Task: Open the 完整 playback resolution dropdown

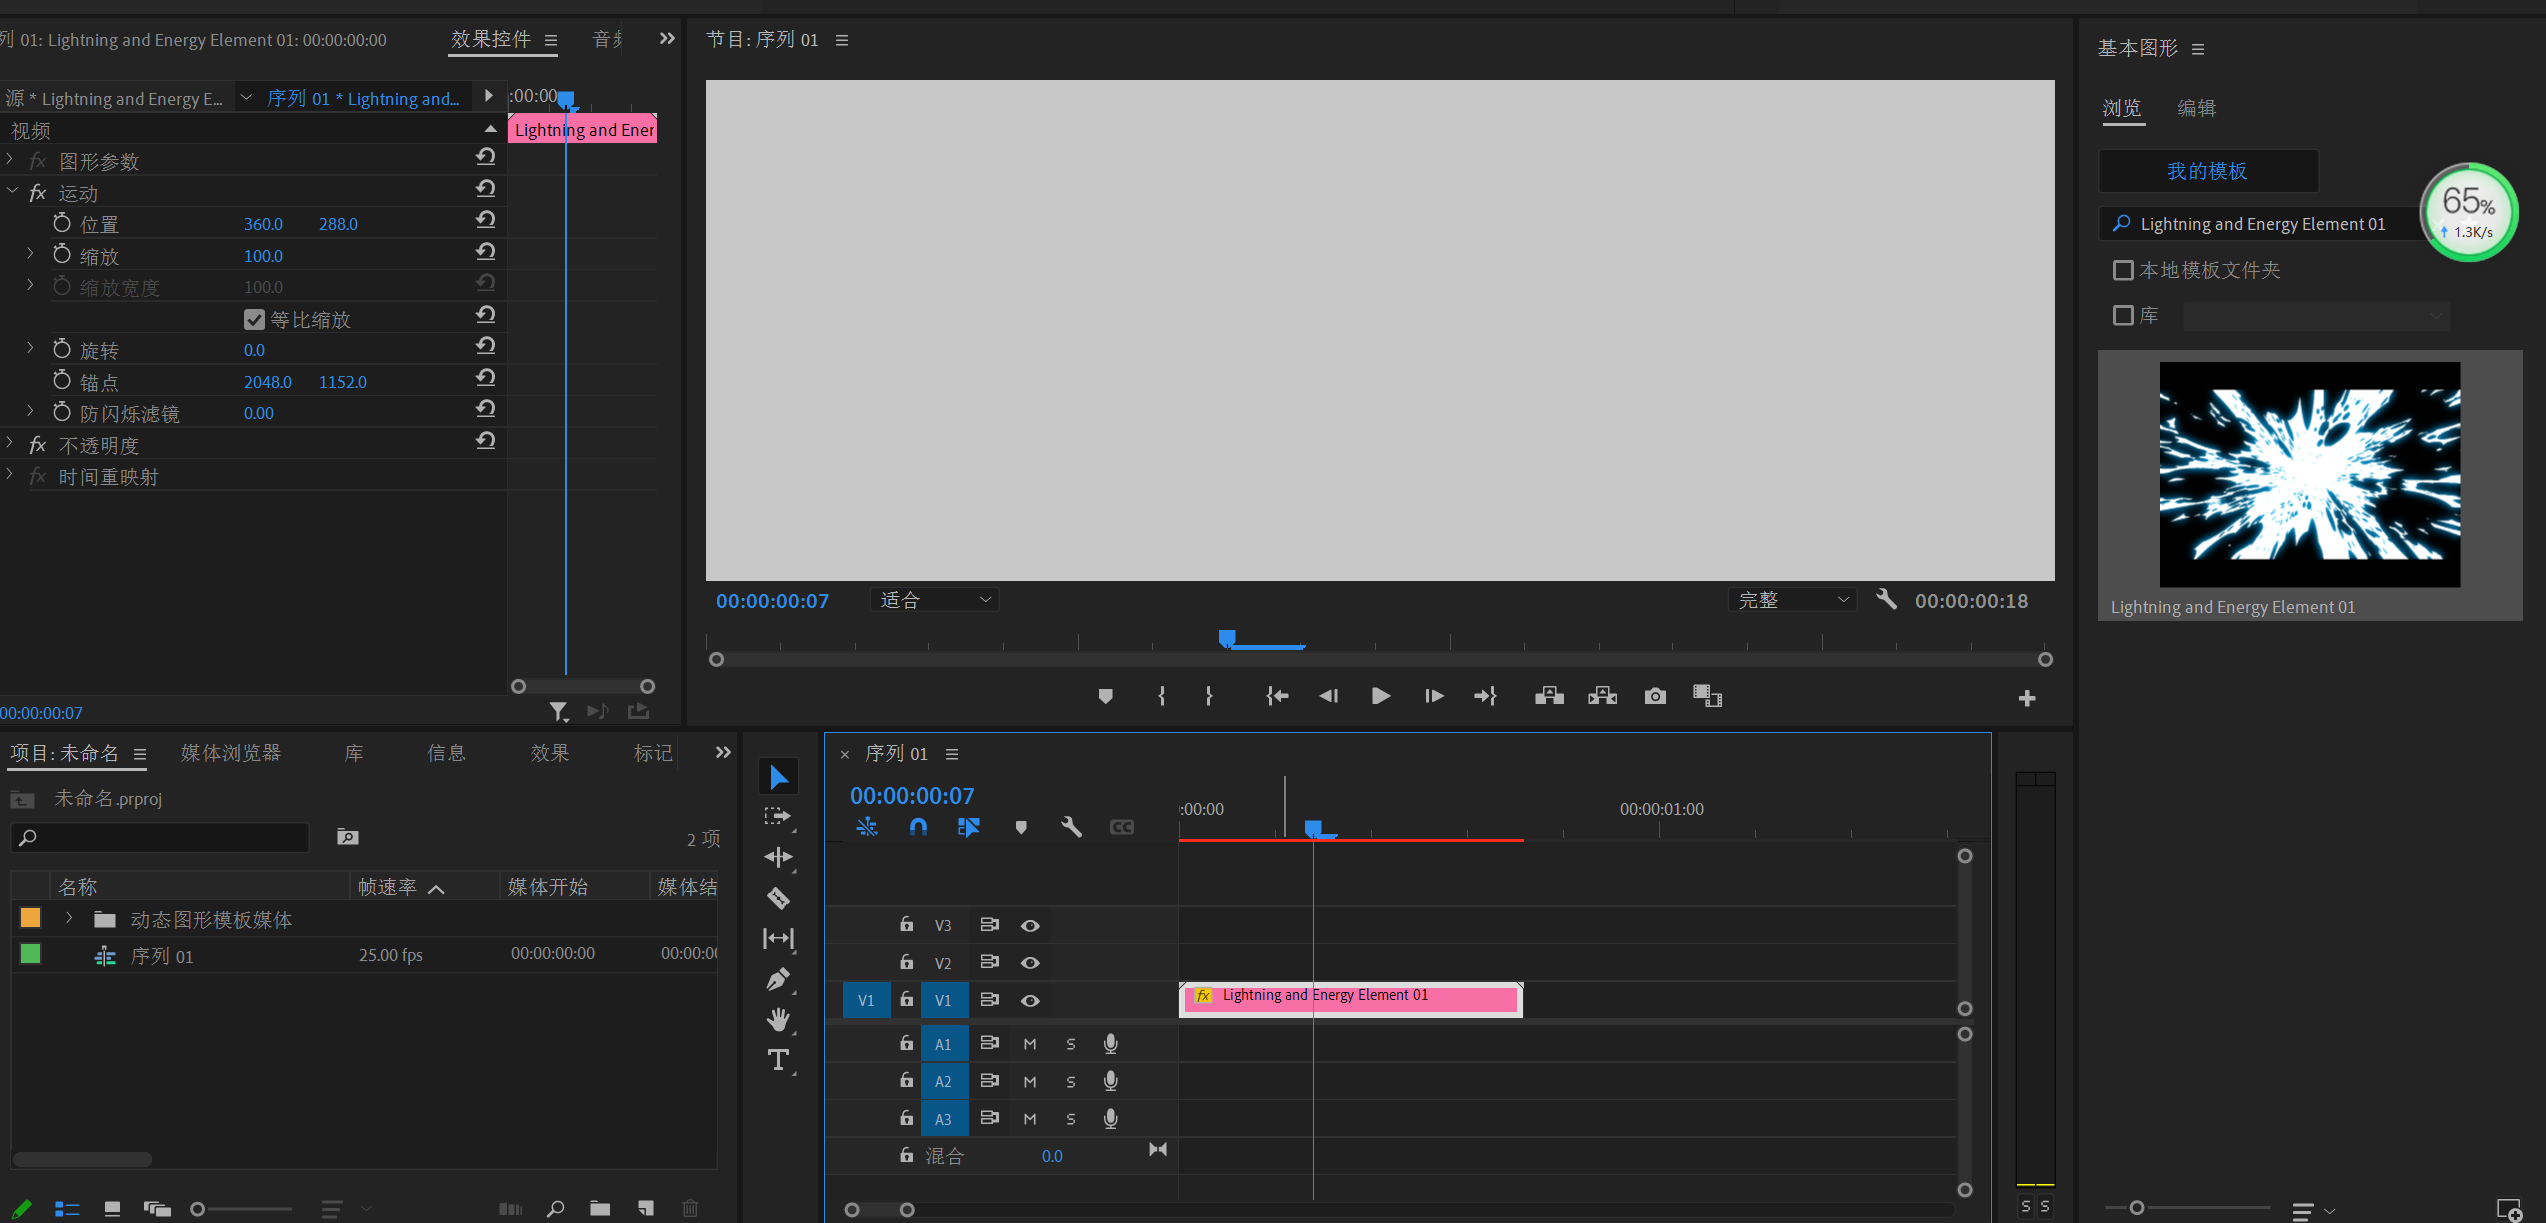Action: (x=1792, y=600)
